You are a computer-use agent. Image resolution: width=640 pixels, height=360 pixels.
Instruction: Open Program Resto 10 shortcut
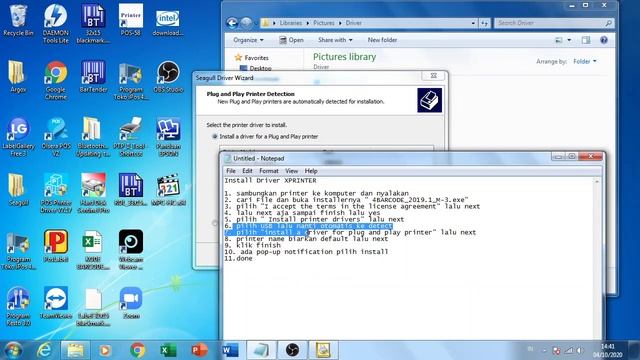click(x=18, y=307)
